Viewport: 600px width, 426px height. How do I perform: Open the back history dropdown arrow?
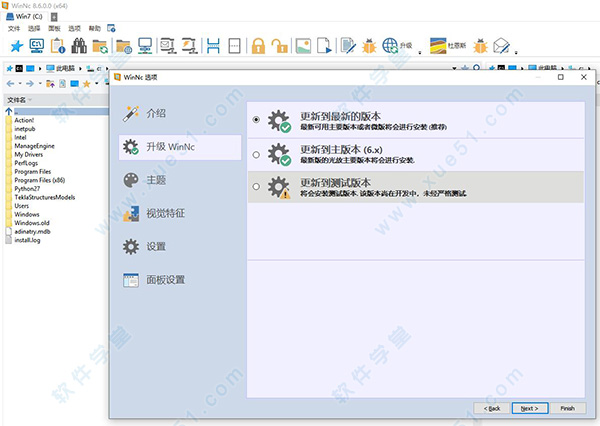(x=20, y=83)
